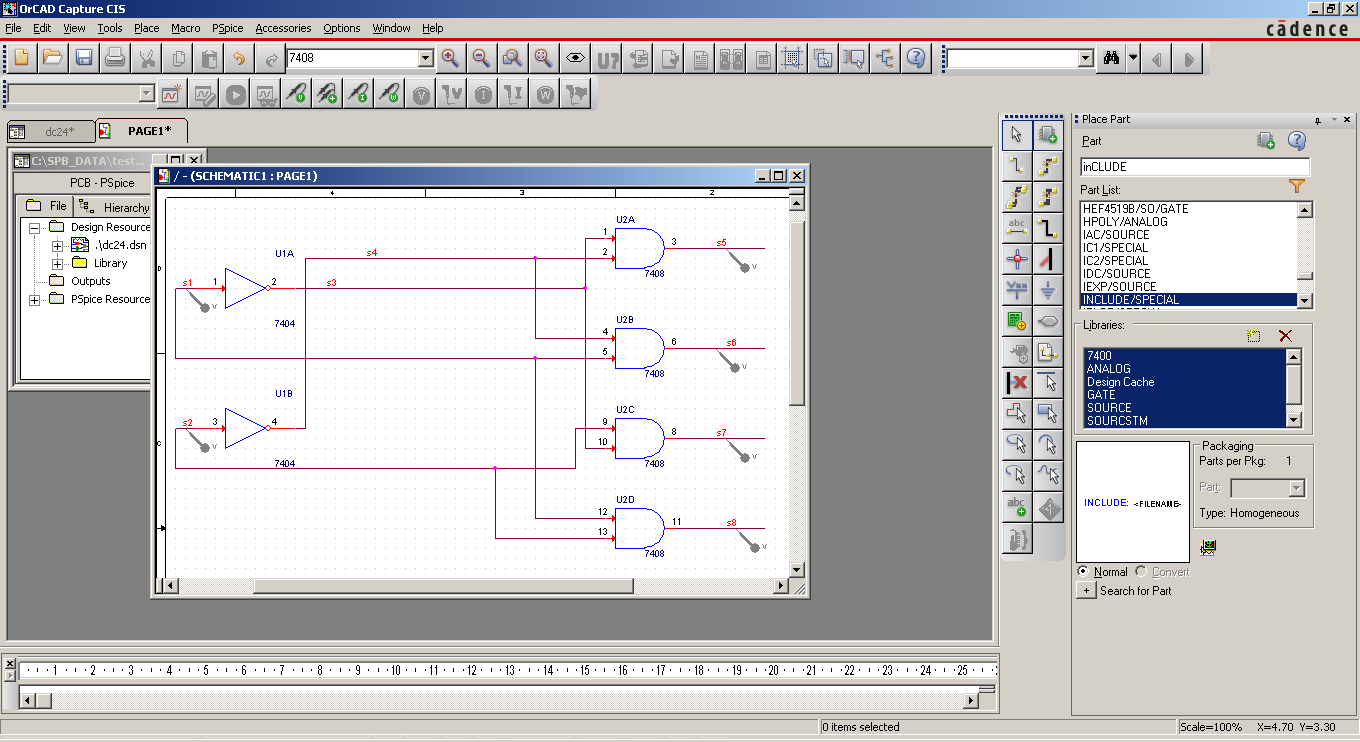Click the Zoom to Region icon

coord(512,58)
